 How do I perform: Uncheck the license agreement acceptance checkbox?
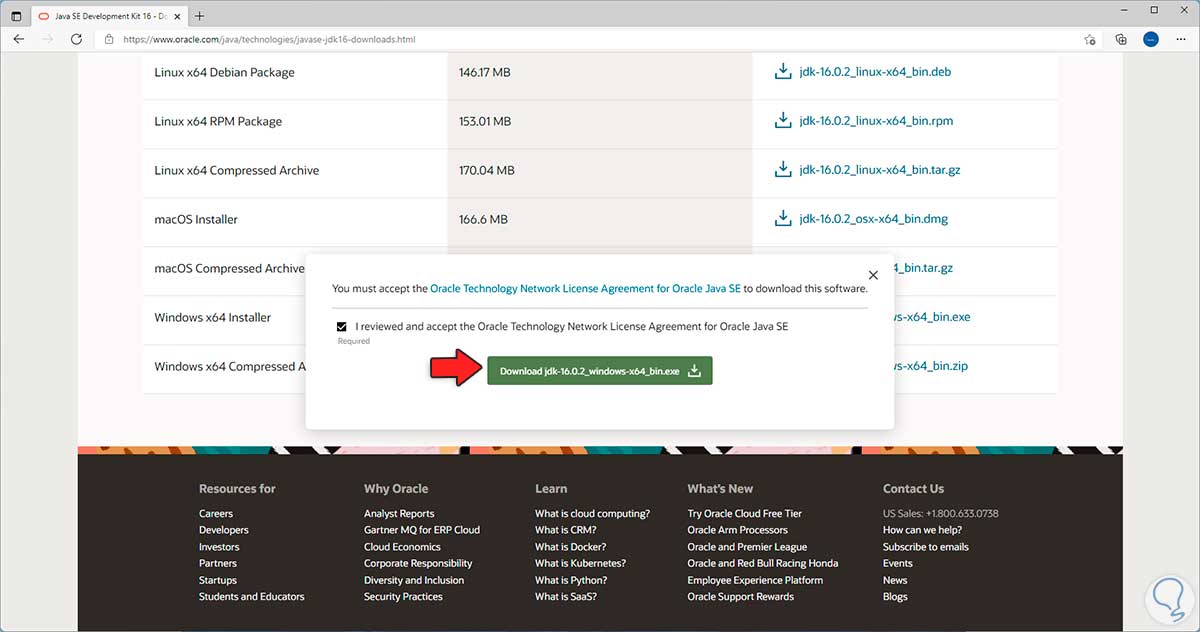click(342, 326)
